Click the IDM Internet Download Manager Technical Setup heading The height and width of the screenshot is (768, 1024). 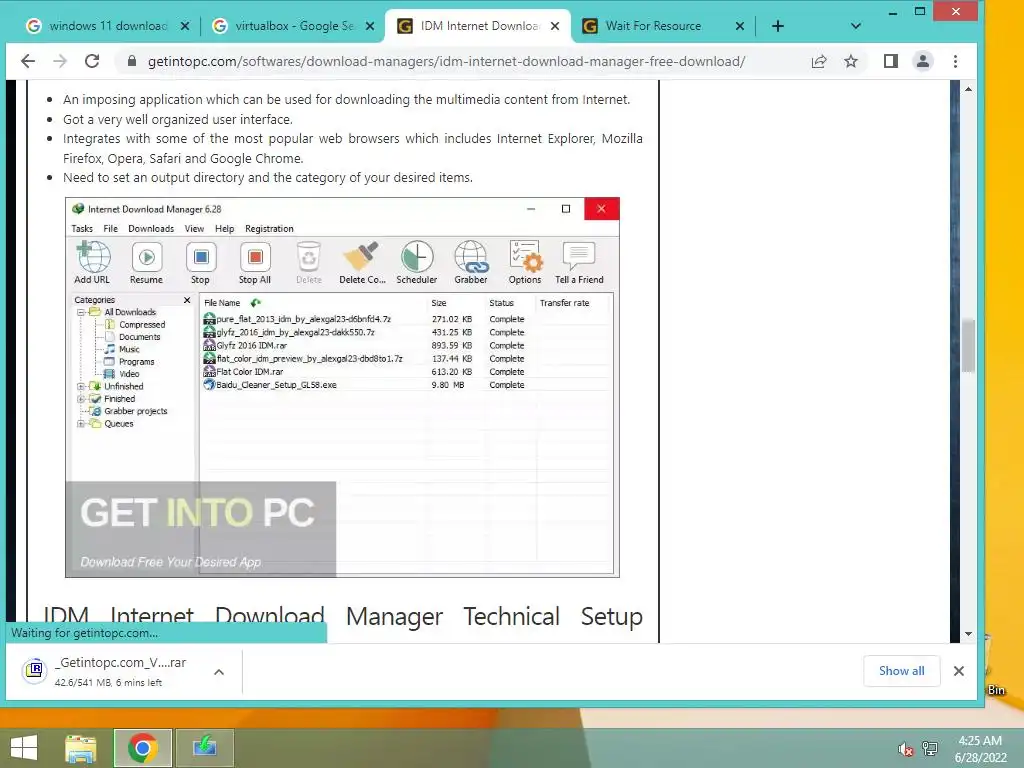coord(343,616)
